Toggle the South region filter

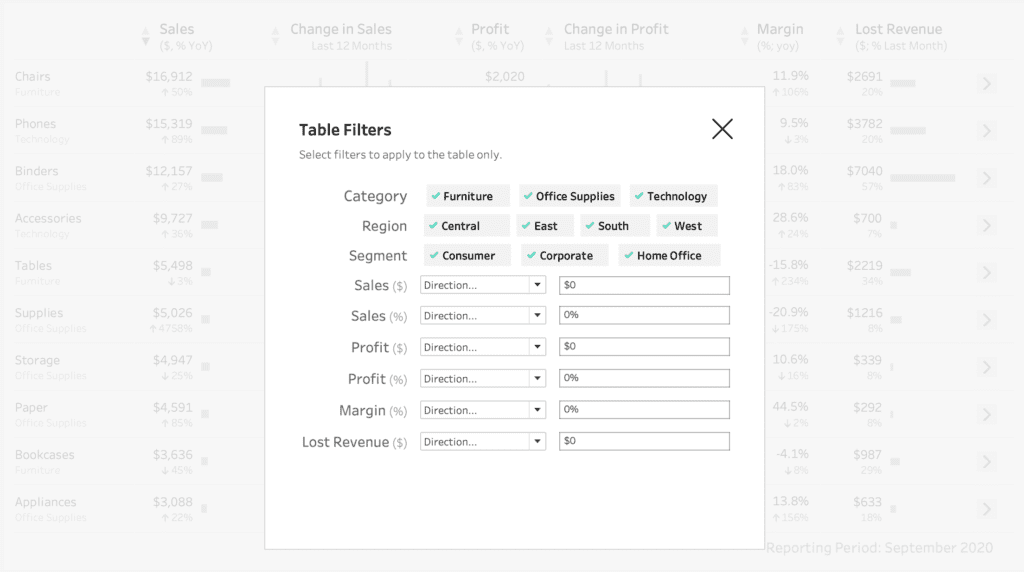(x=613, y=226)
